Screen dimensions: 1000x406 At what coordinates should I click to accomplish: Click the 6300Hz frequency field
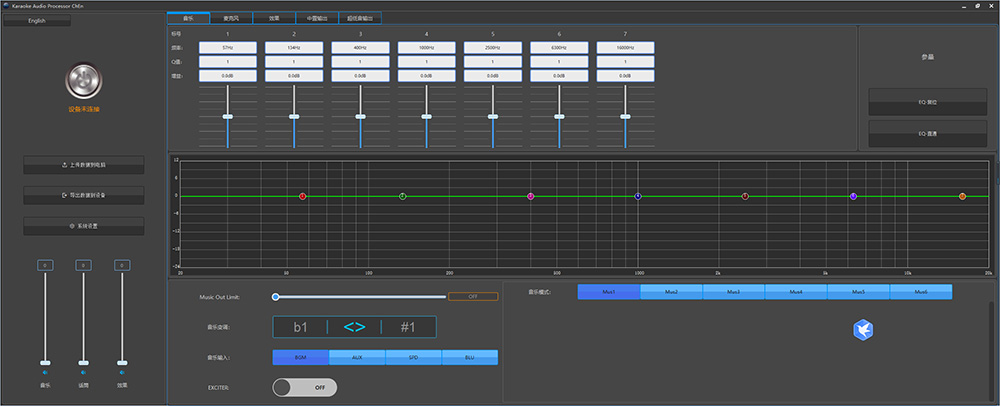pos(559,48)
